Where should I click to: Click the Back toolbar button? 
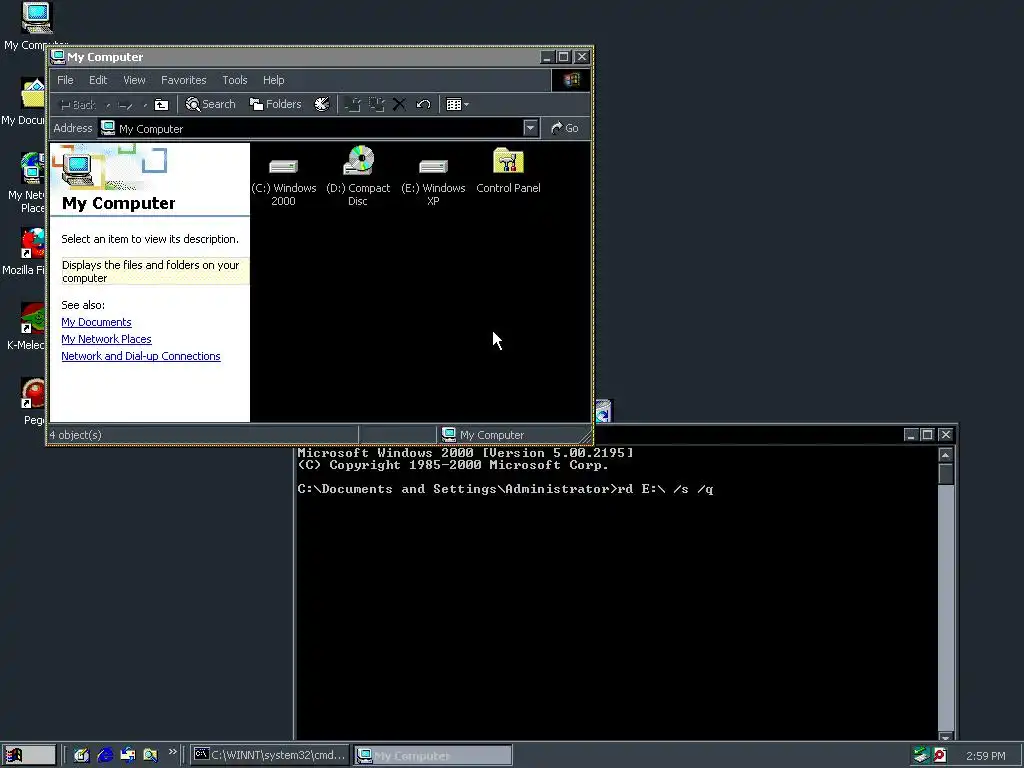[78, 104]
